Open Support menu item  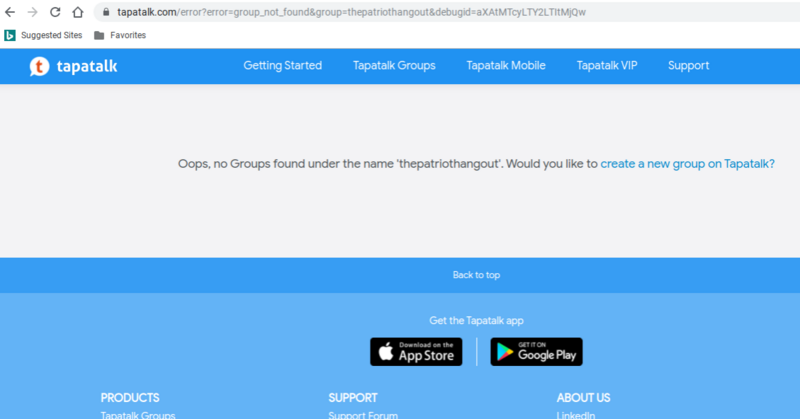[688, 66]
